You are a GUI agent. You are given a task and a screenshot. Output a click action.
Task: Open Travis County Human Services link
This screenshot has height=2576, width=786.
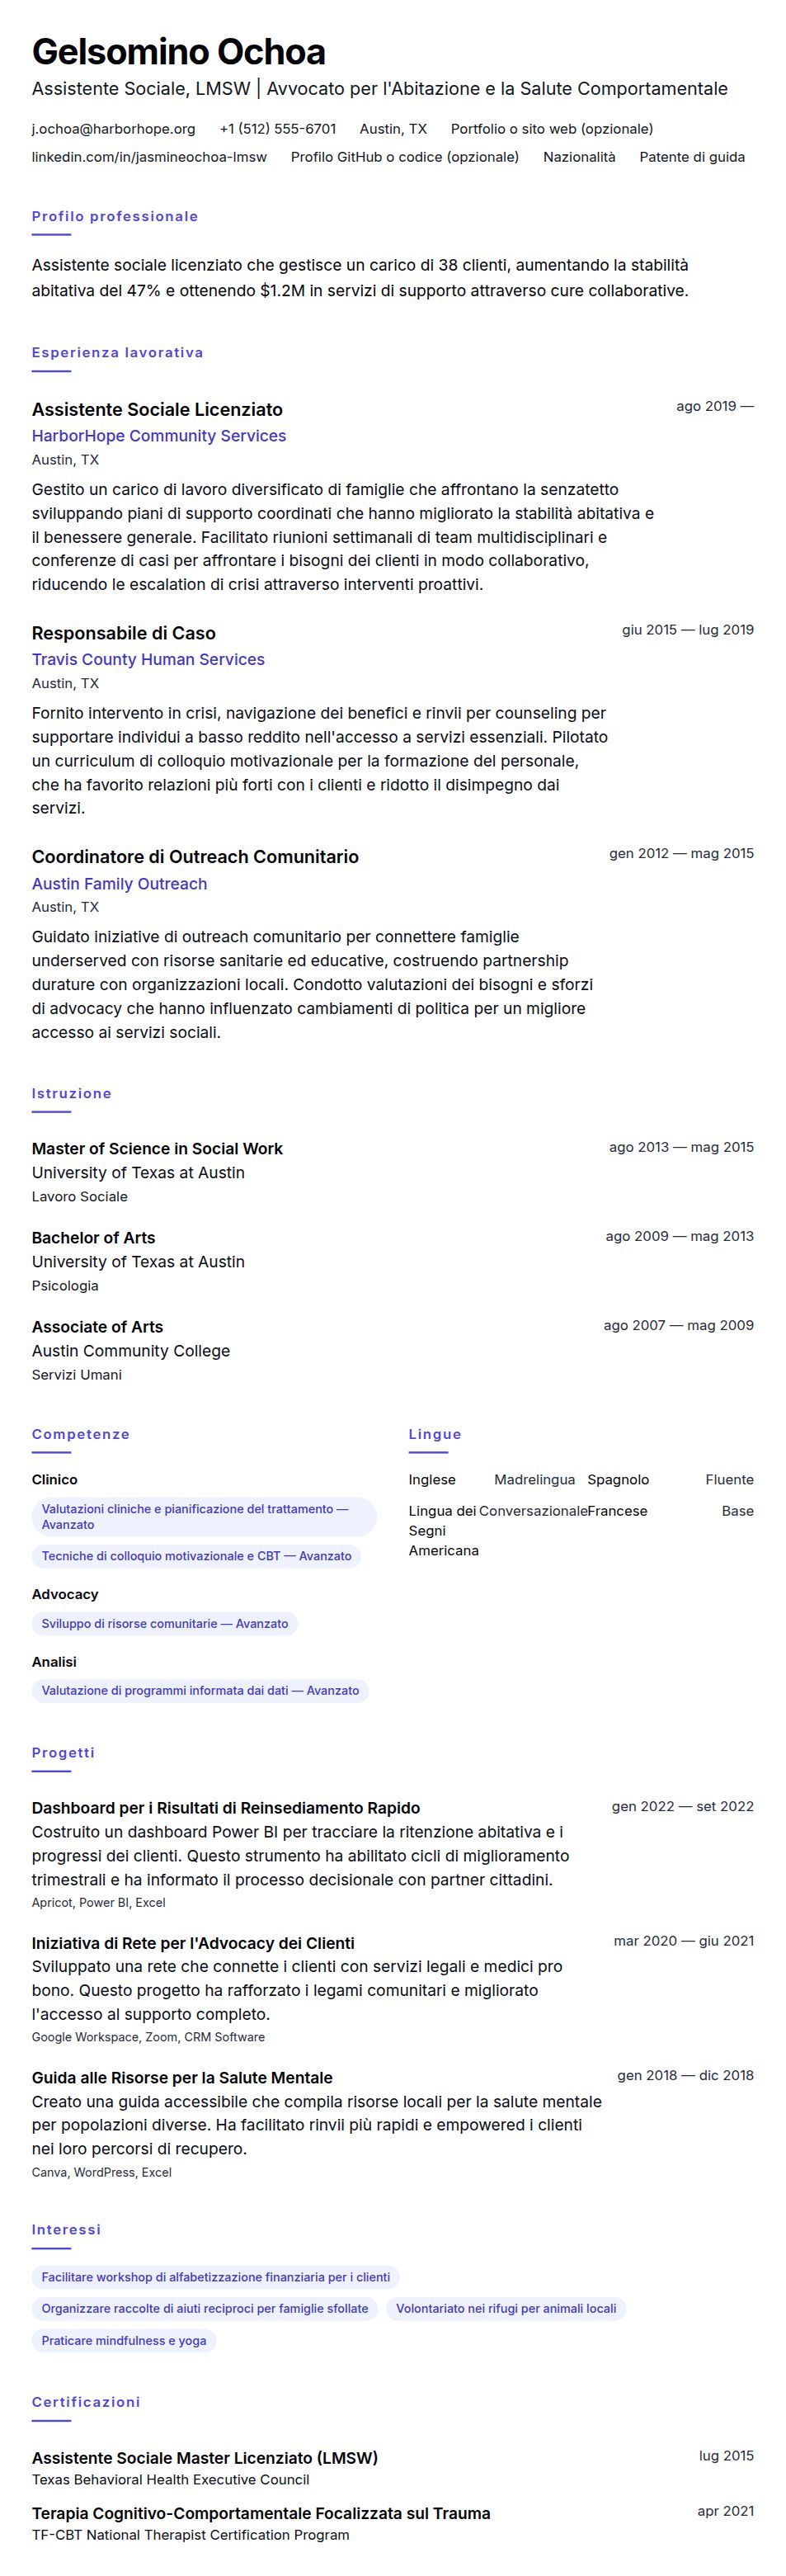(148, 660)
